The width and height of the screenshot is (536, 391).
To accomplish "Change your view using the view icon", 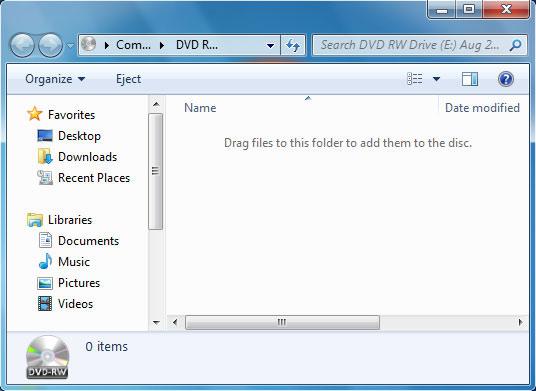I will point(415,79).
